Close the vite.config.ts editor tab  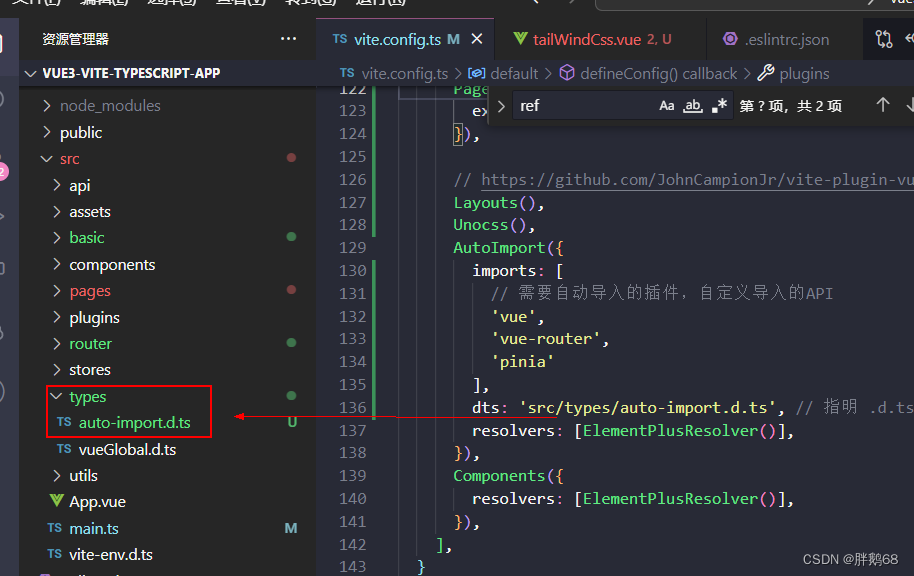(477, 38)
